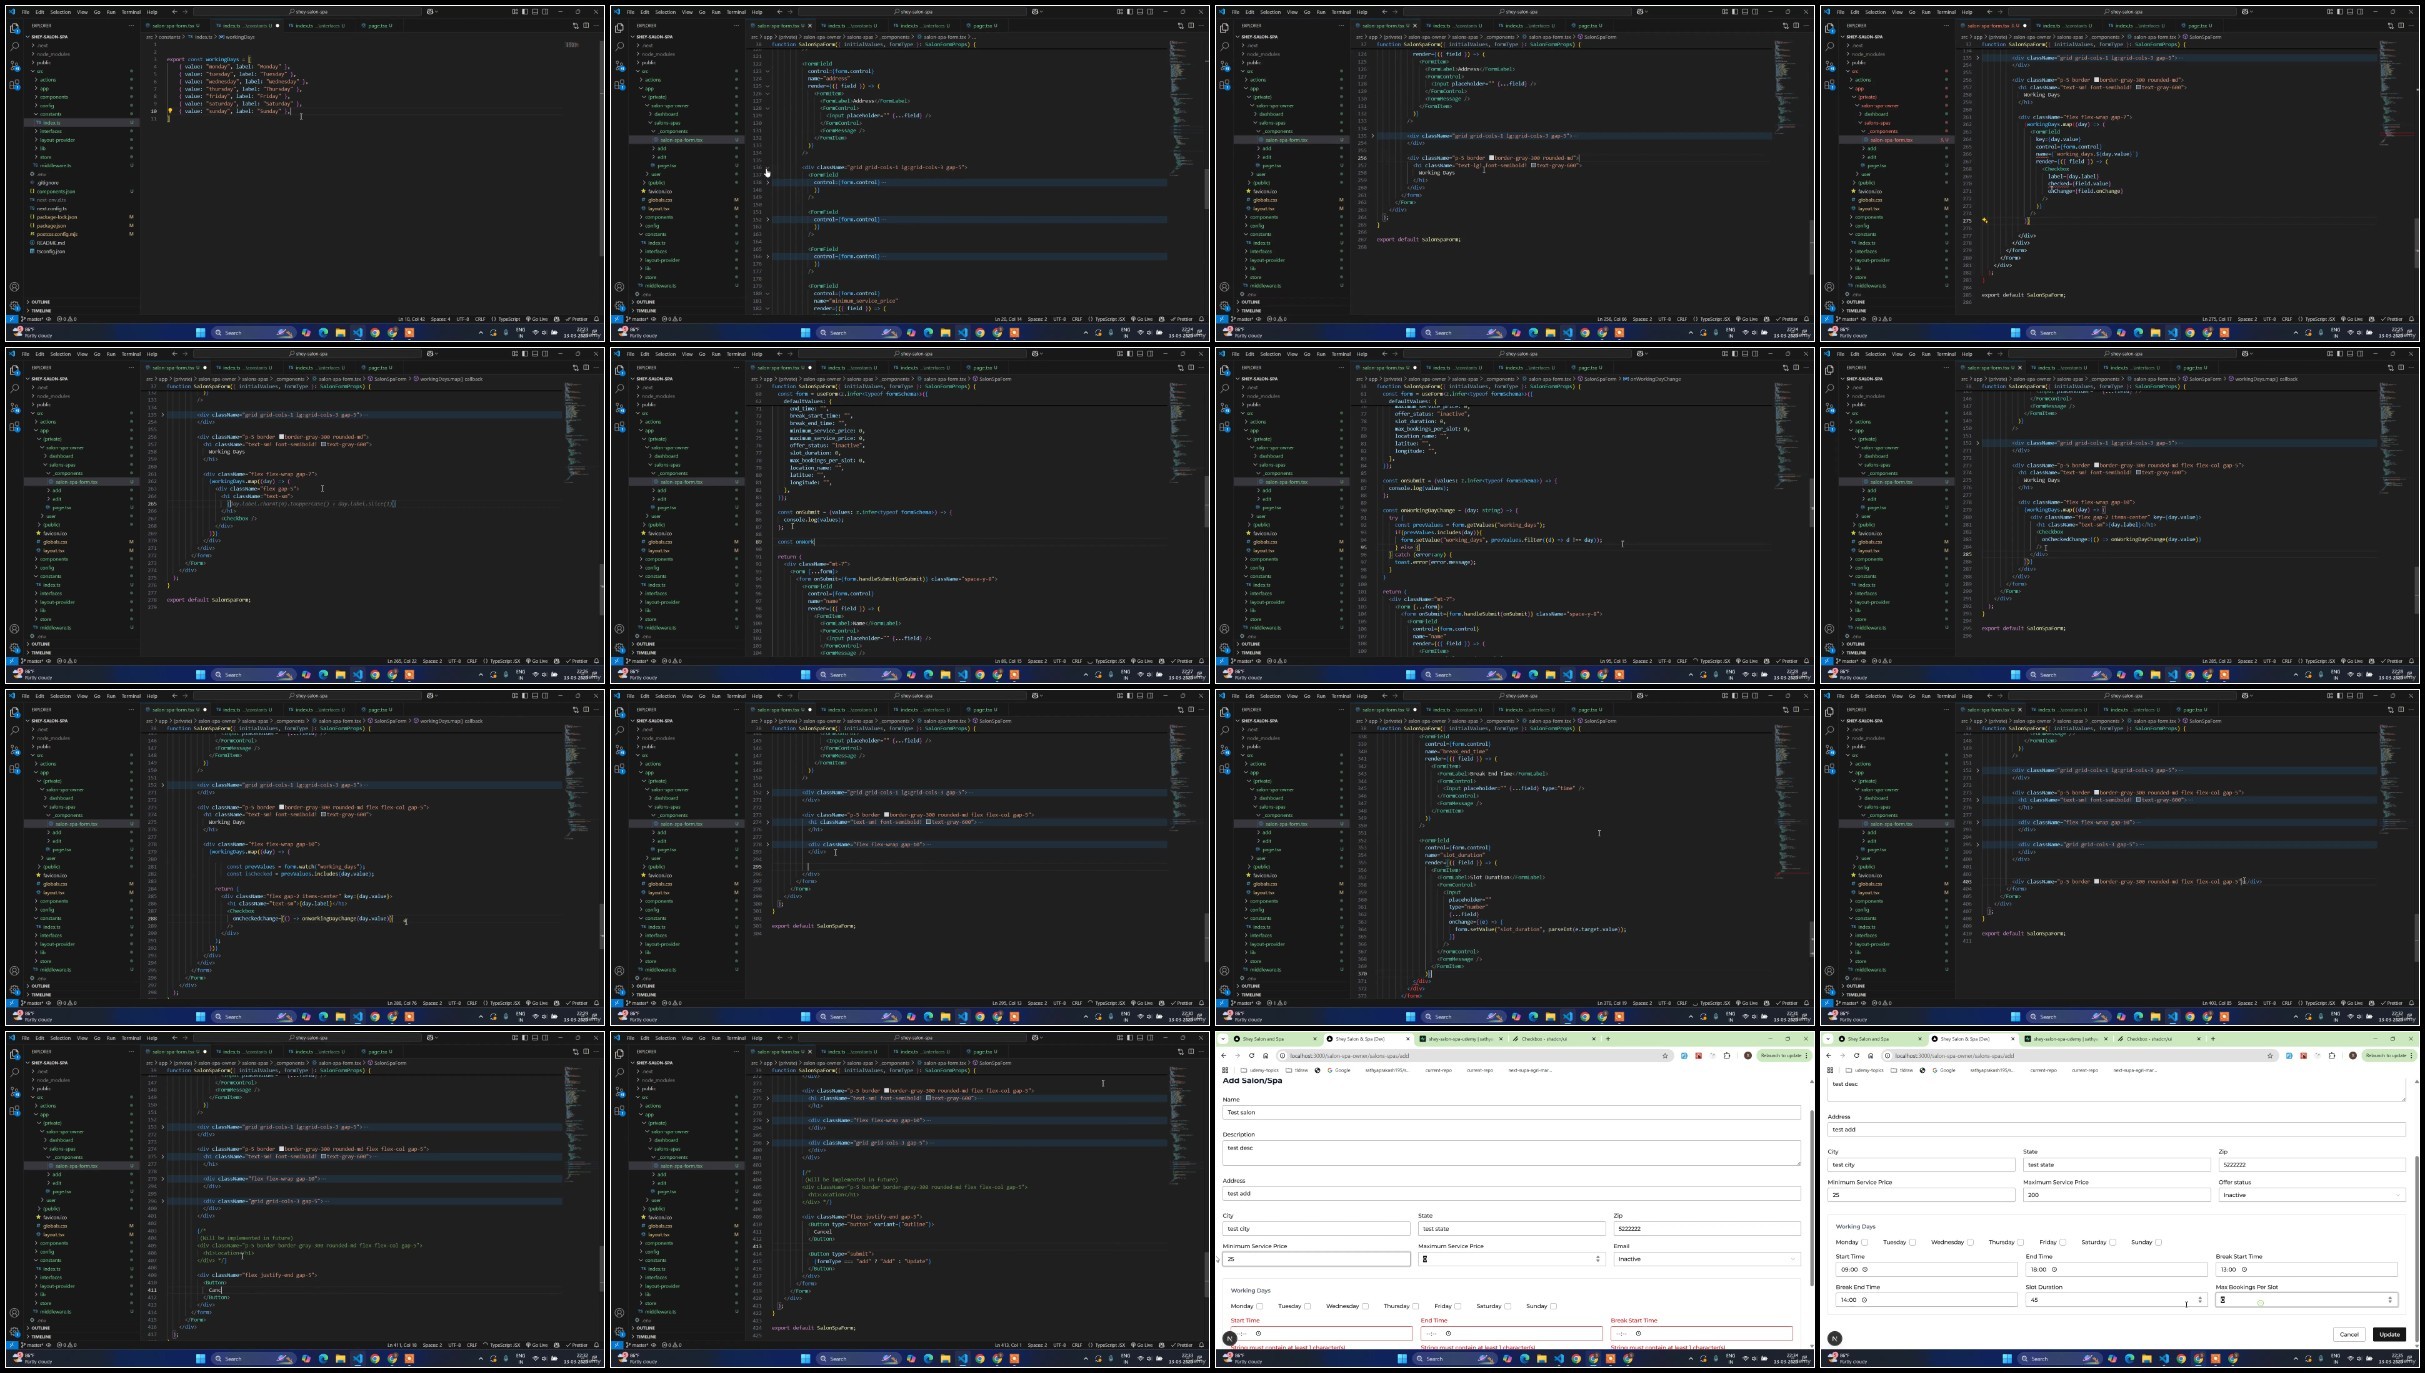Switch to page.tsx tab in workingDays constants frame
Viewport: 2425px width, 1373px height.
pyautogui.click(x=380, y=26)
